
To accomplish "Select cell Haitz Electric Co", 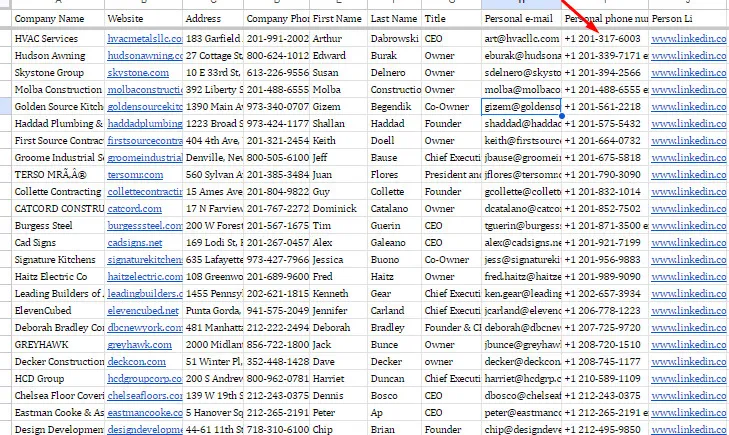I will (x=58, y=277).
